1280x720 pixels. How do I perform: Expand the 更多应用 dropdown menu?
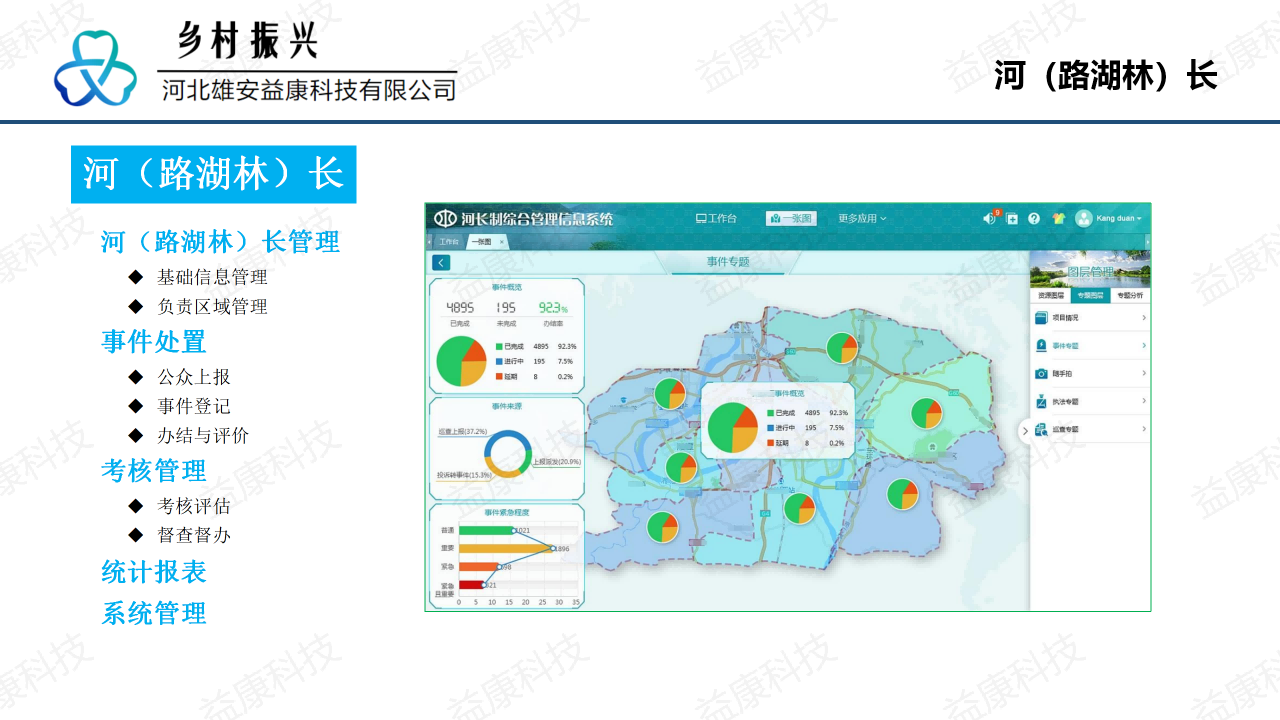[862, 218]
